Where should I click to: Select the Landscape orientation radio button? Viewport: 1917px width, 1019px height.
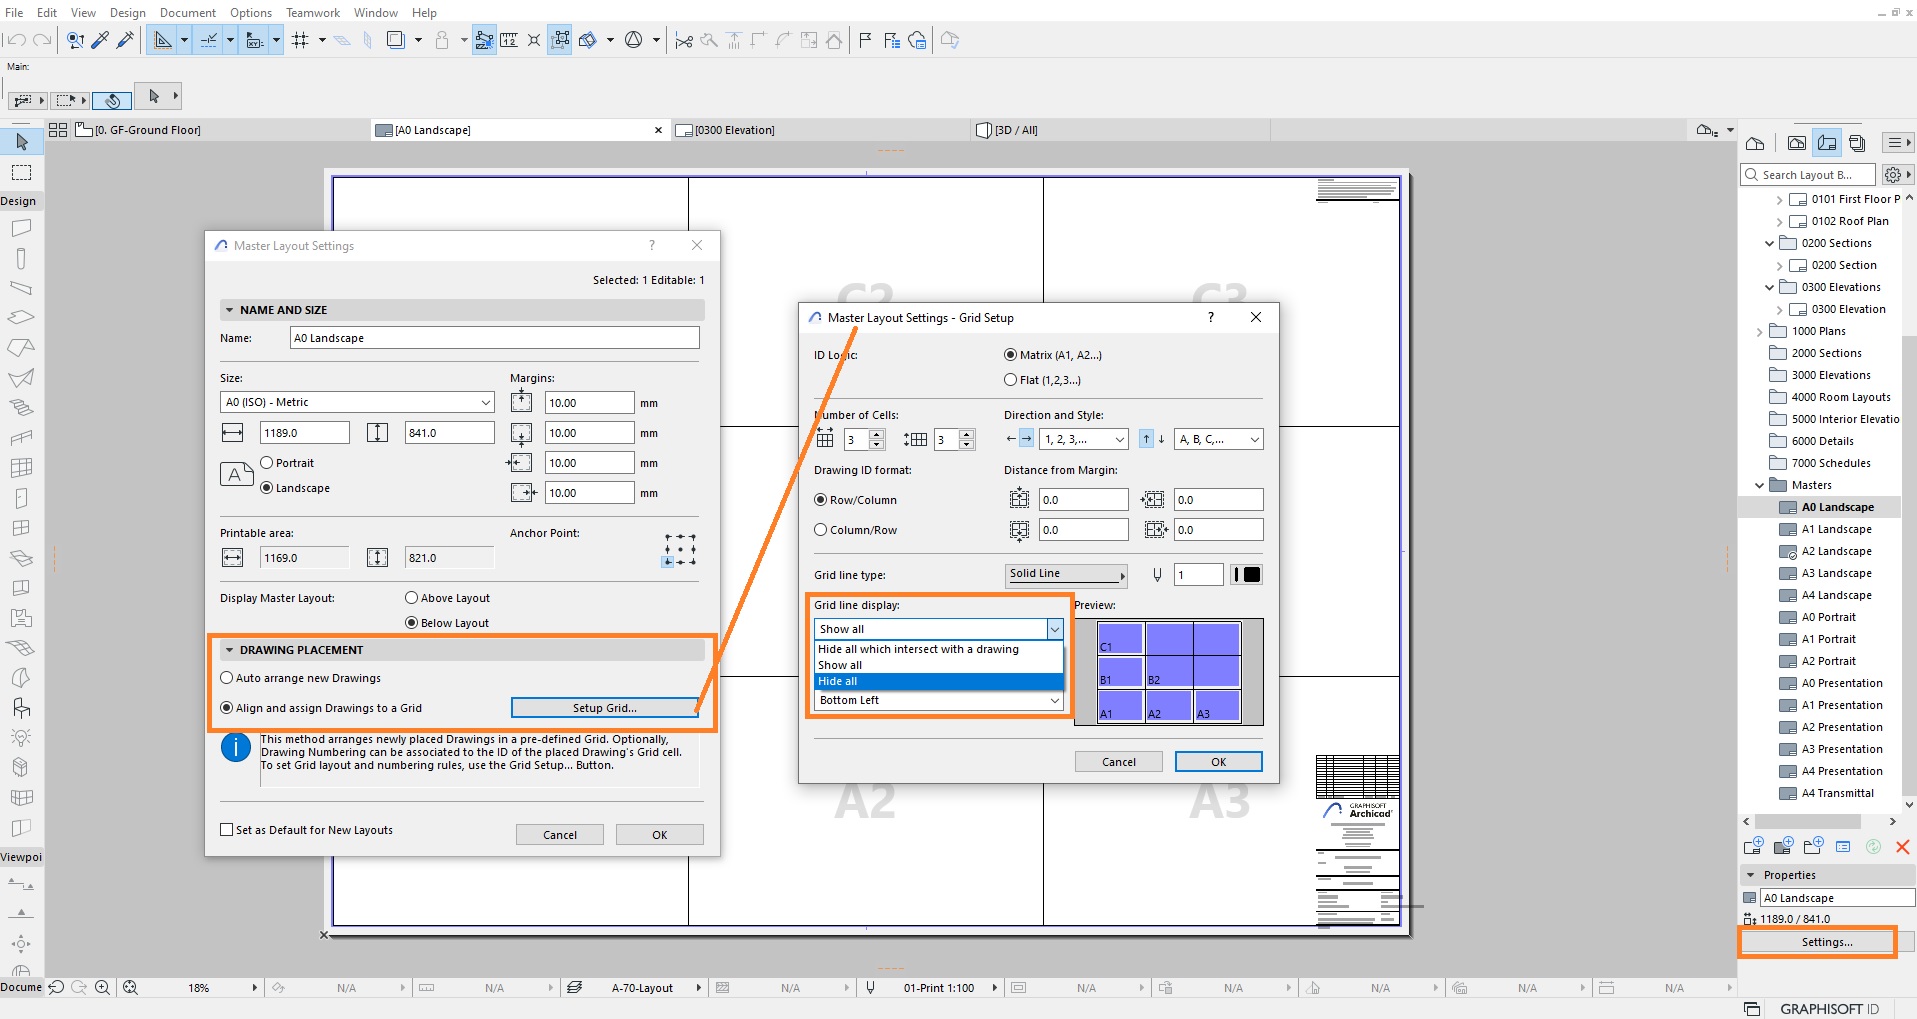267,488
